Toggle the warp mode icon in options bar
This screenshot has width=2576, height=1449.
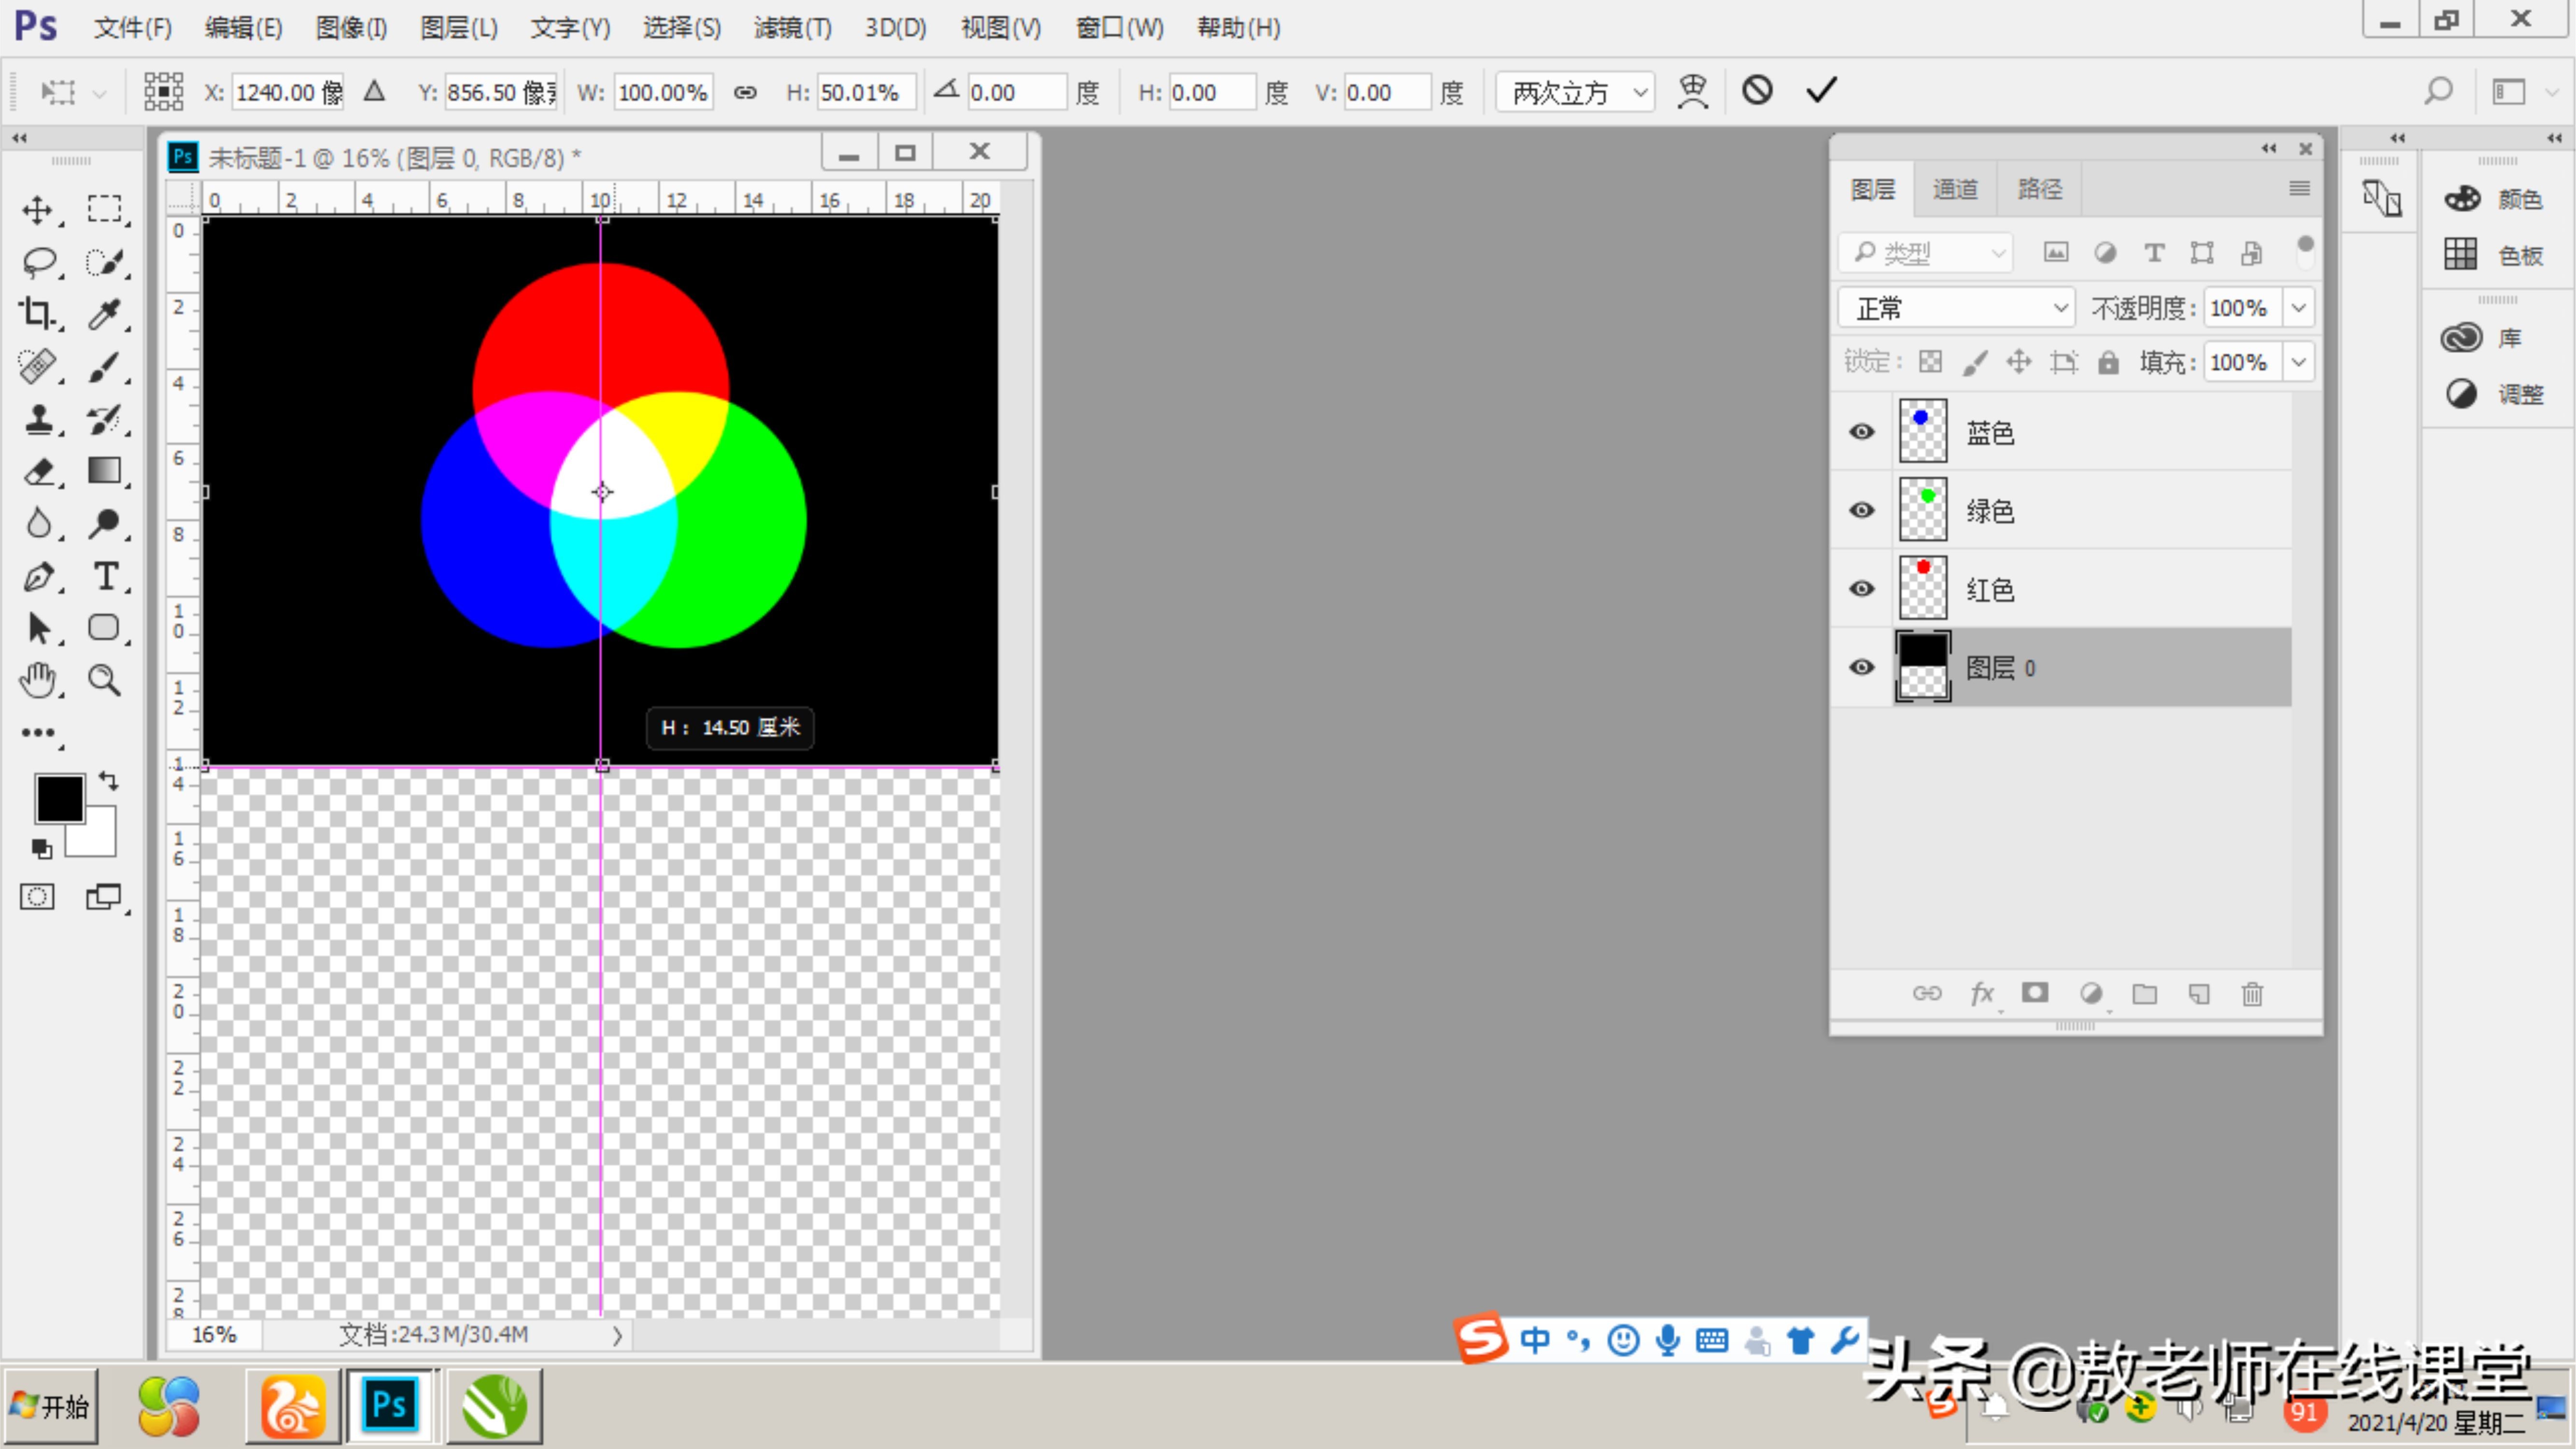point(1692,91)
